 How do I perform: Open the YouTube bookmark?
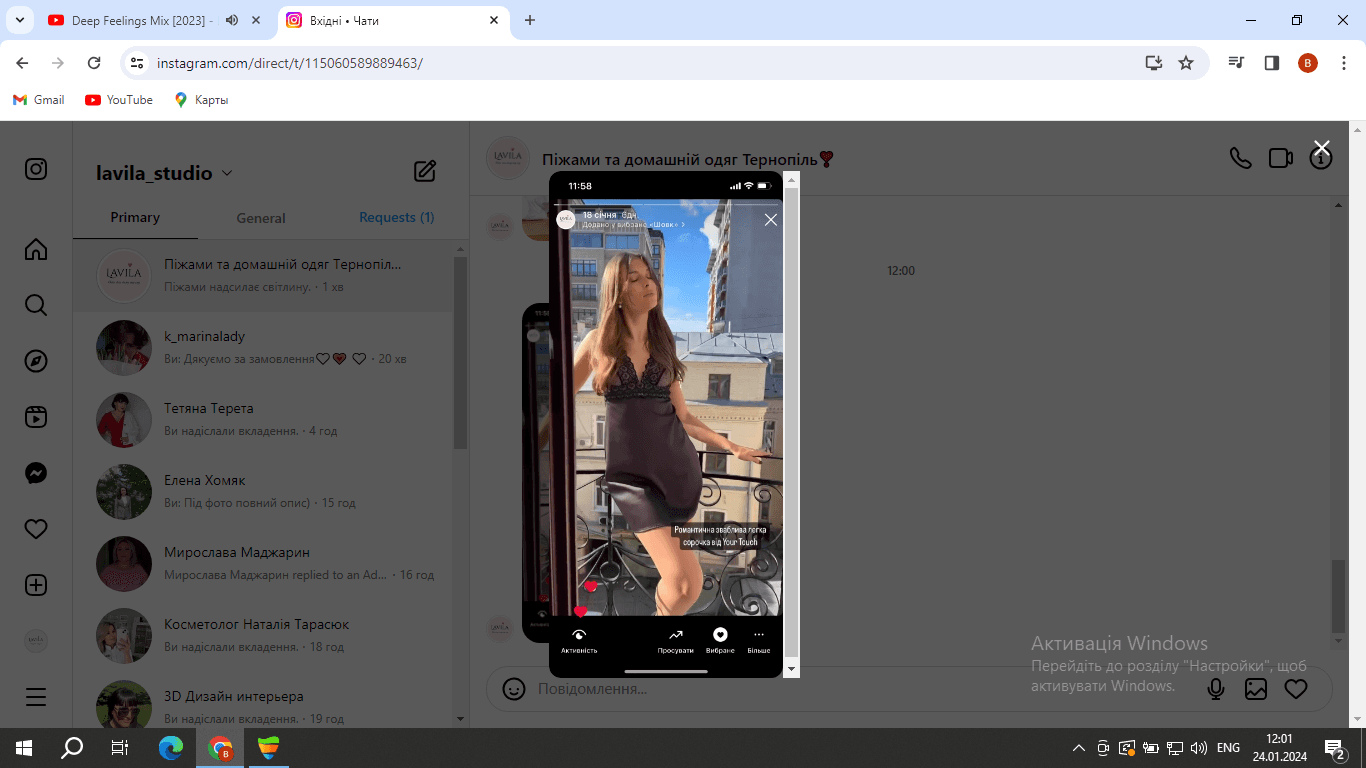pyautogui.click(x=119, y=100)
